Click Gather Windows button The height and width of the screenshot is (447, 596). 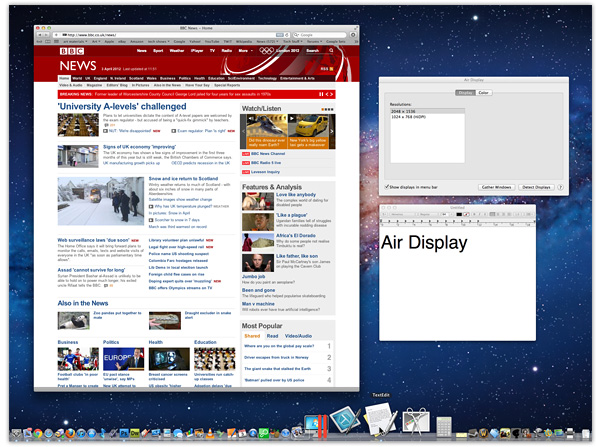(496, 187)
